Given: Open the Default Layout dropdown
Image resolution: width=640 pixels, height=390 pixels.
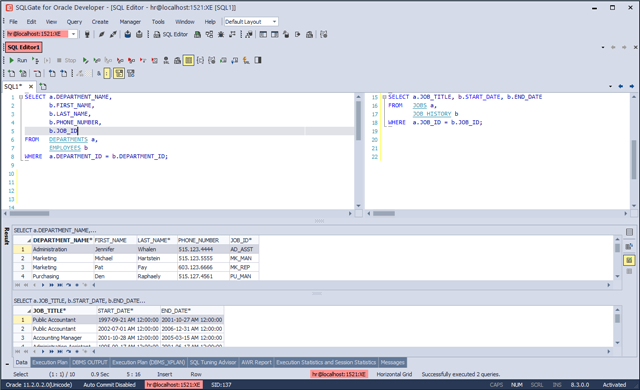Looking at the screenshot, I should pos(274,22).
